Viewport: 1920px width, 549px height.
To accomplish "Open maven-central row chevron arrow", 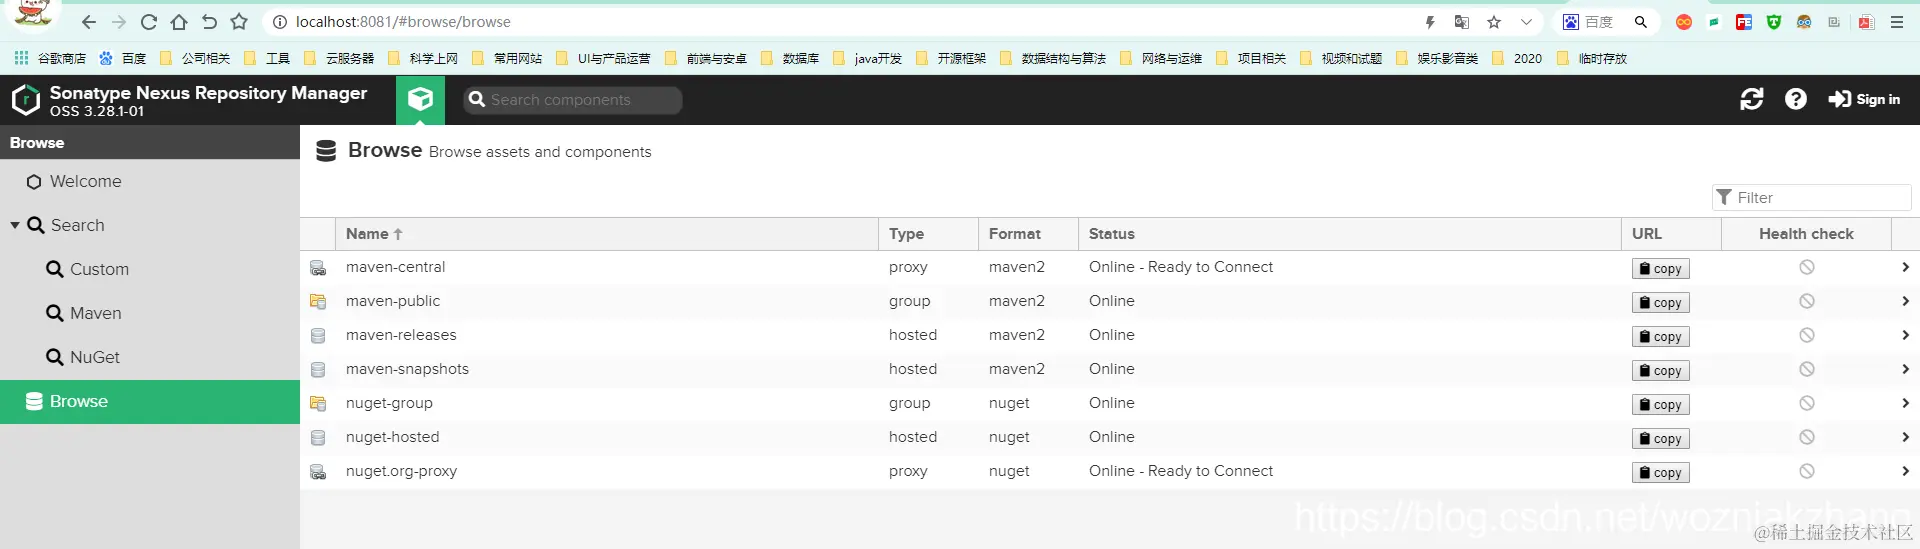I will point(1905,267).
